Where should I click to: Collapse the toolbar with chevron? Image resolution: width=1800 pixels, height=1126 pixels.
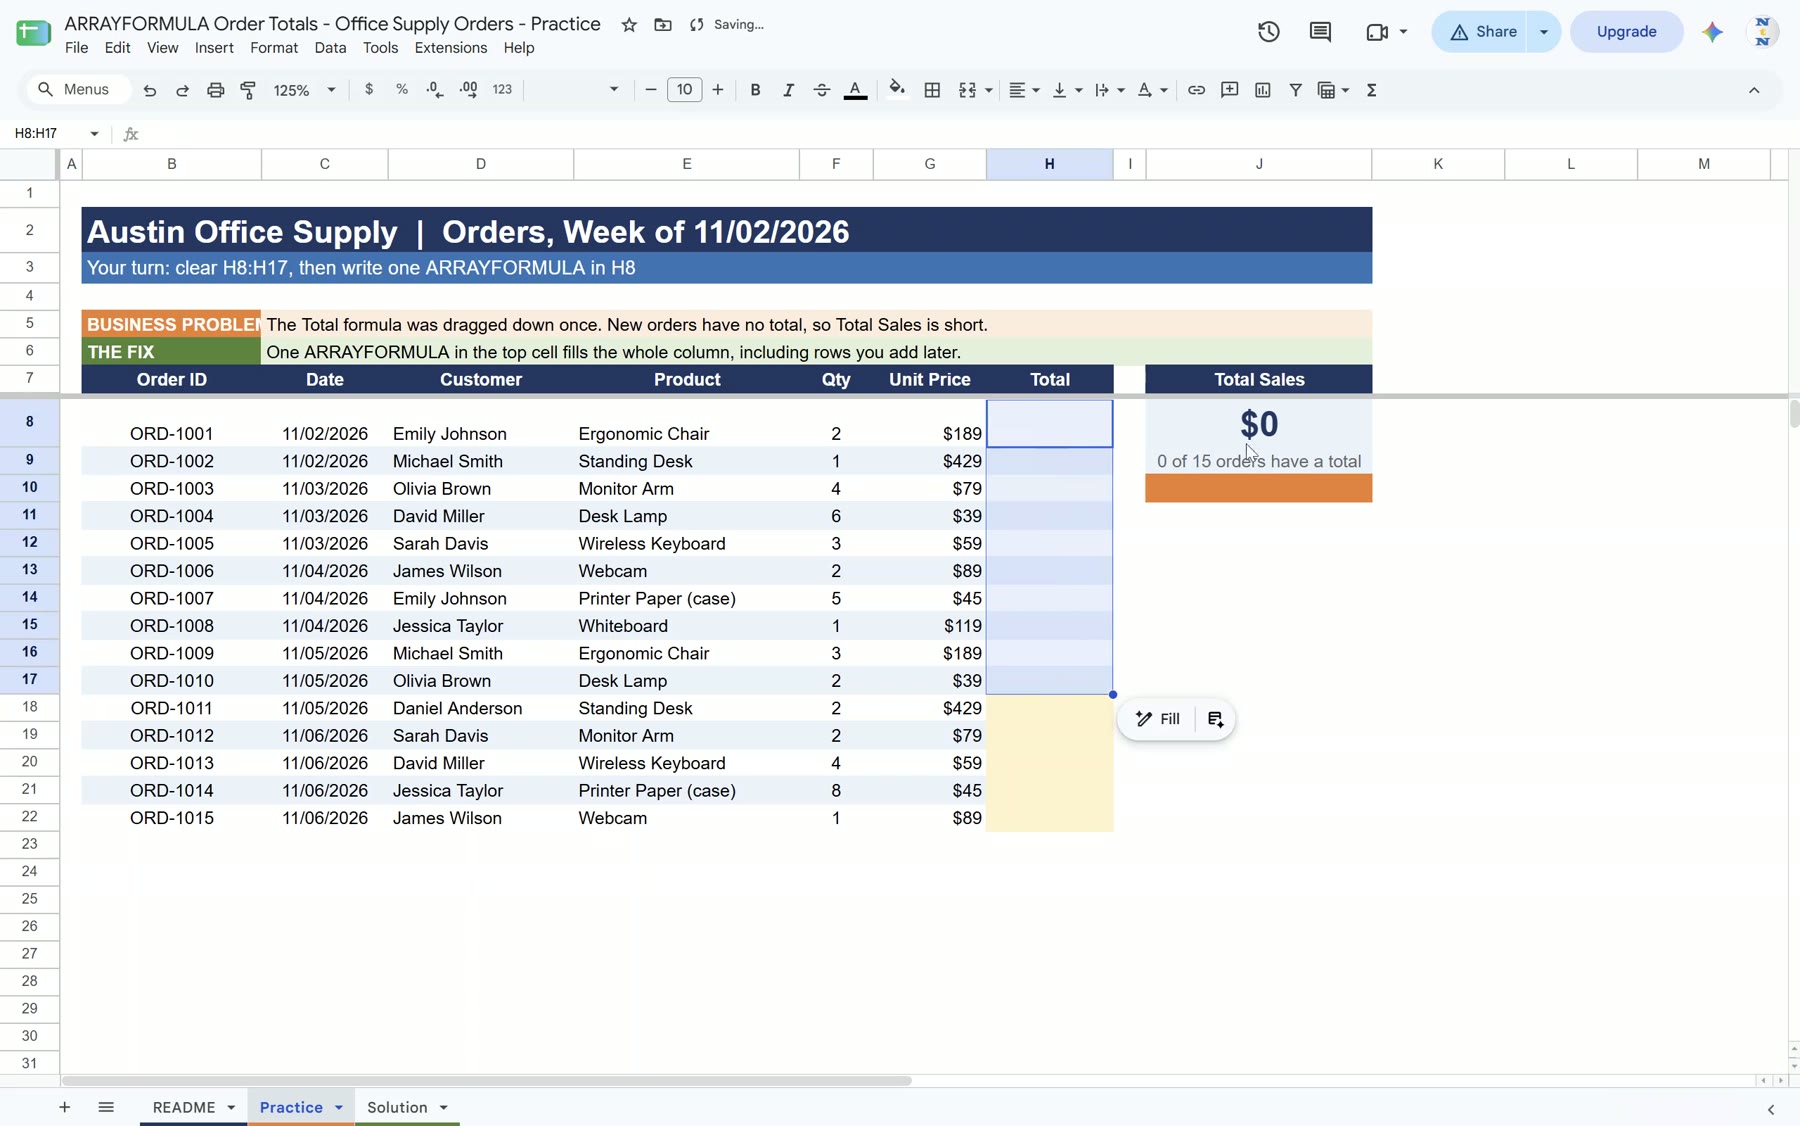point(1754,90)
